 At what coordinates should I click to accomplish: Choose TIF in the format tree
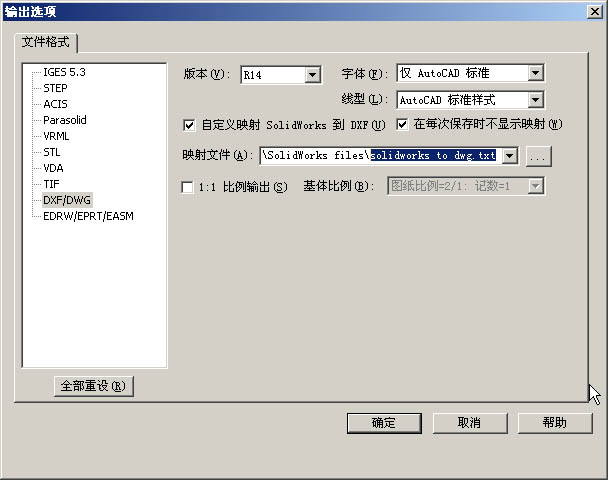point(51,184)
